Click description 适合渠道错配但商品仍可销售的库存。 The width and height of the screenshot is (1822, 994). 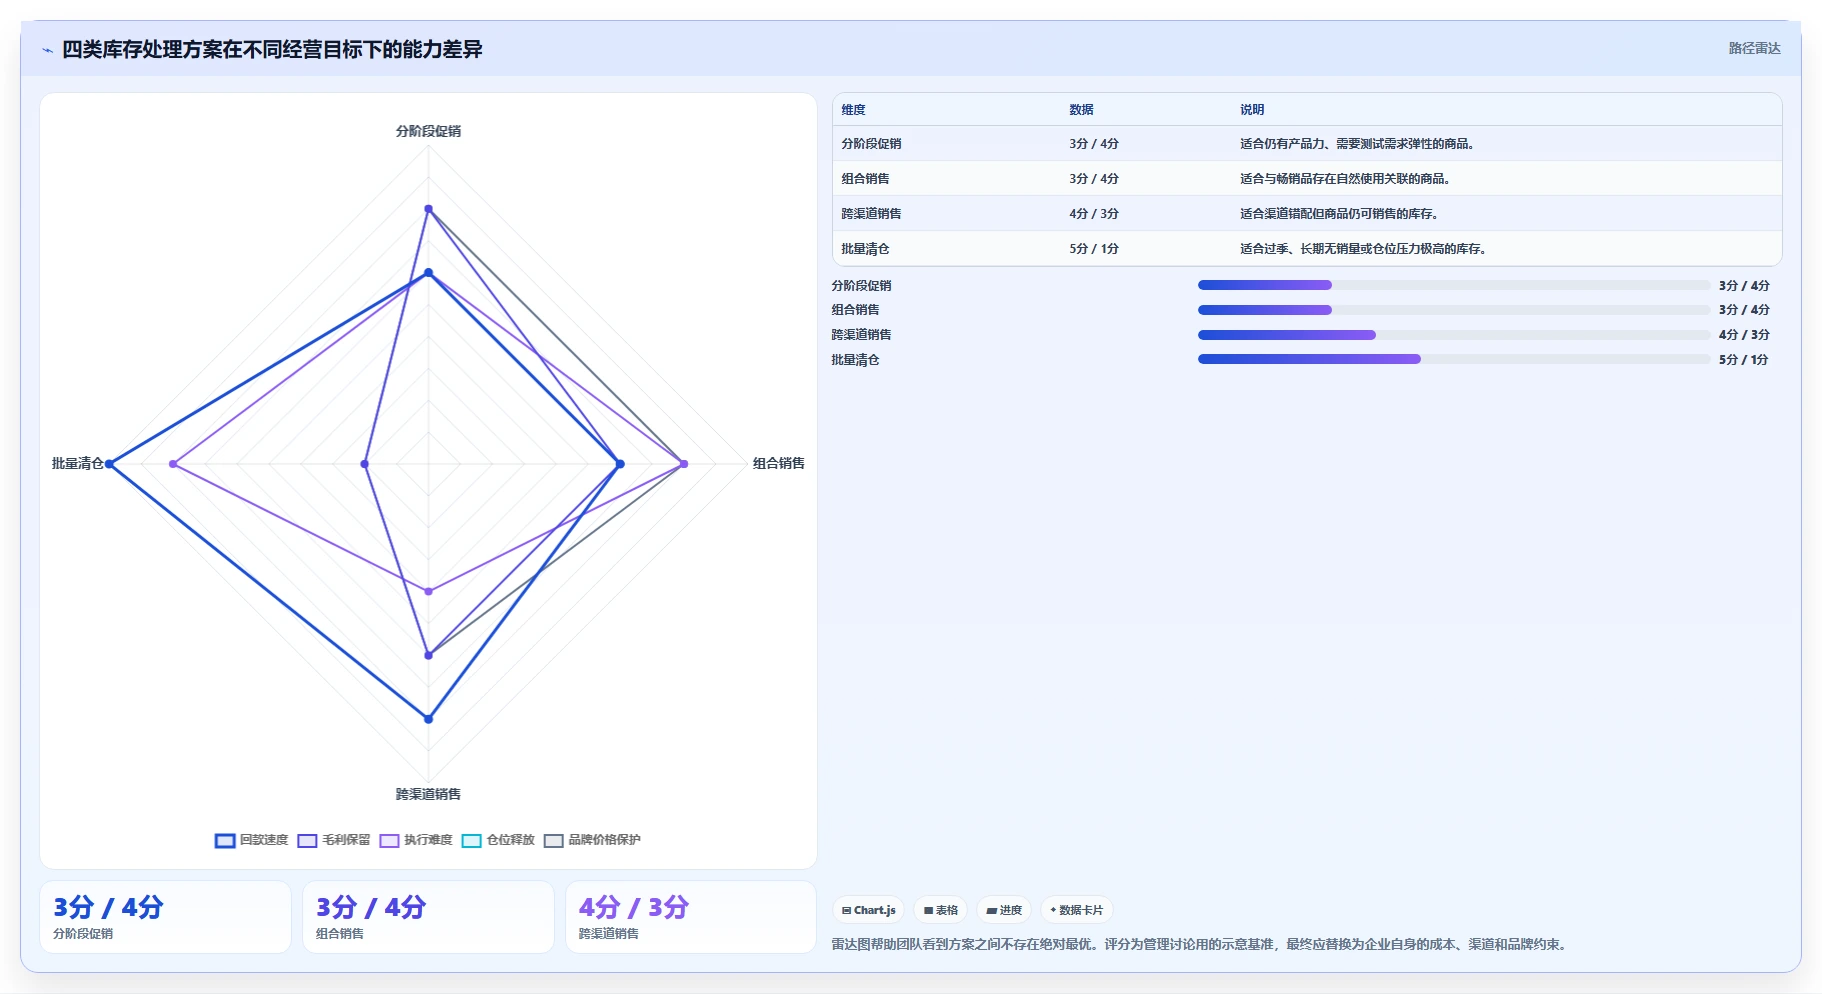tap(1341, 214)
